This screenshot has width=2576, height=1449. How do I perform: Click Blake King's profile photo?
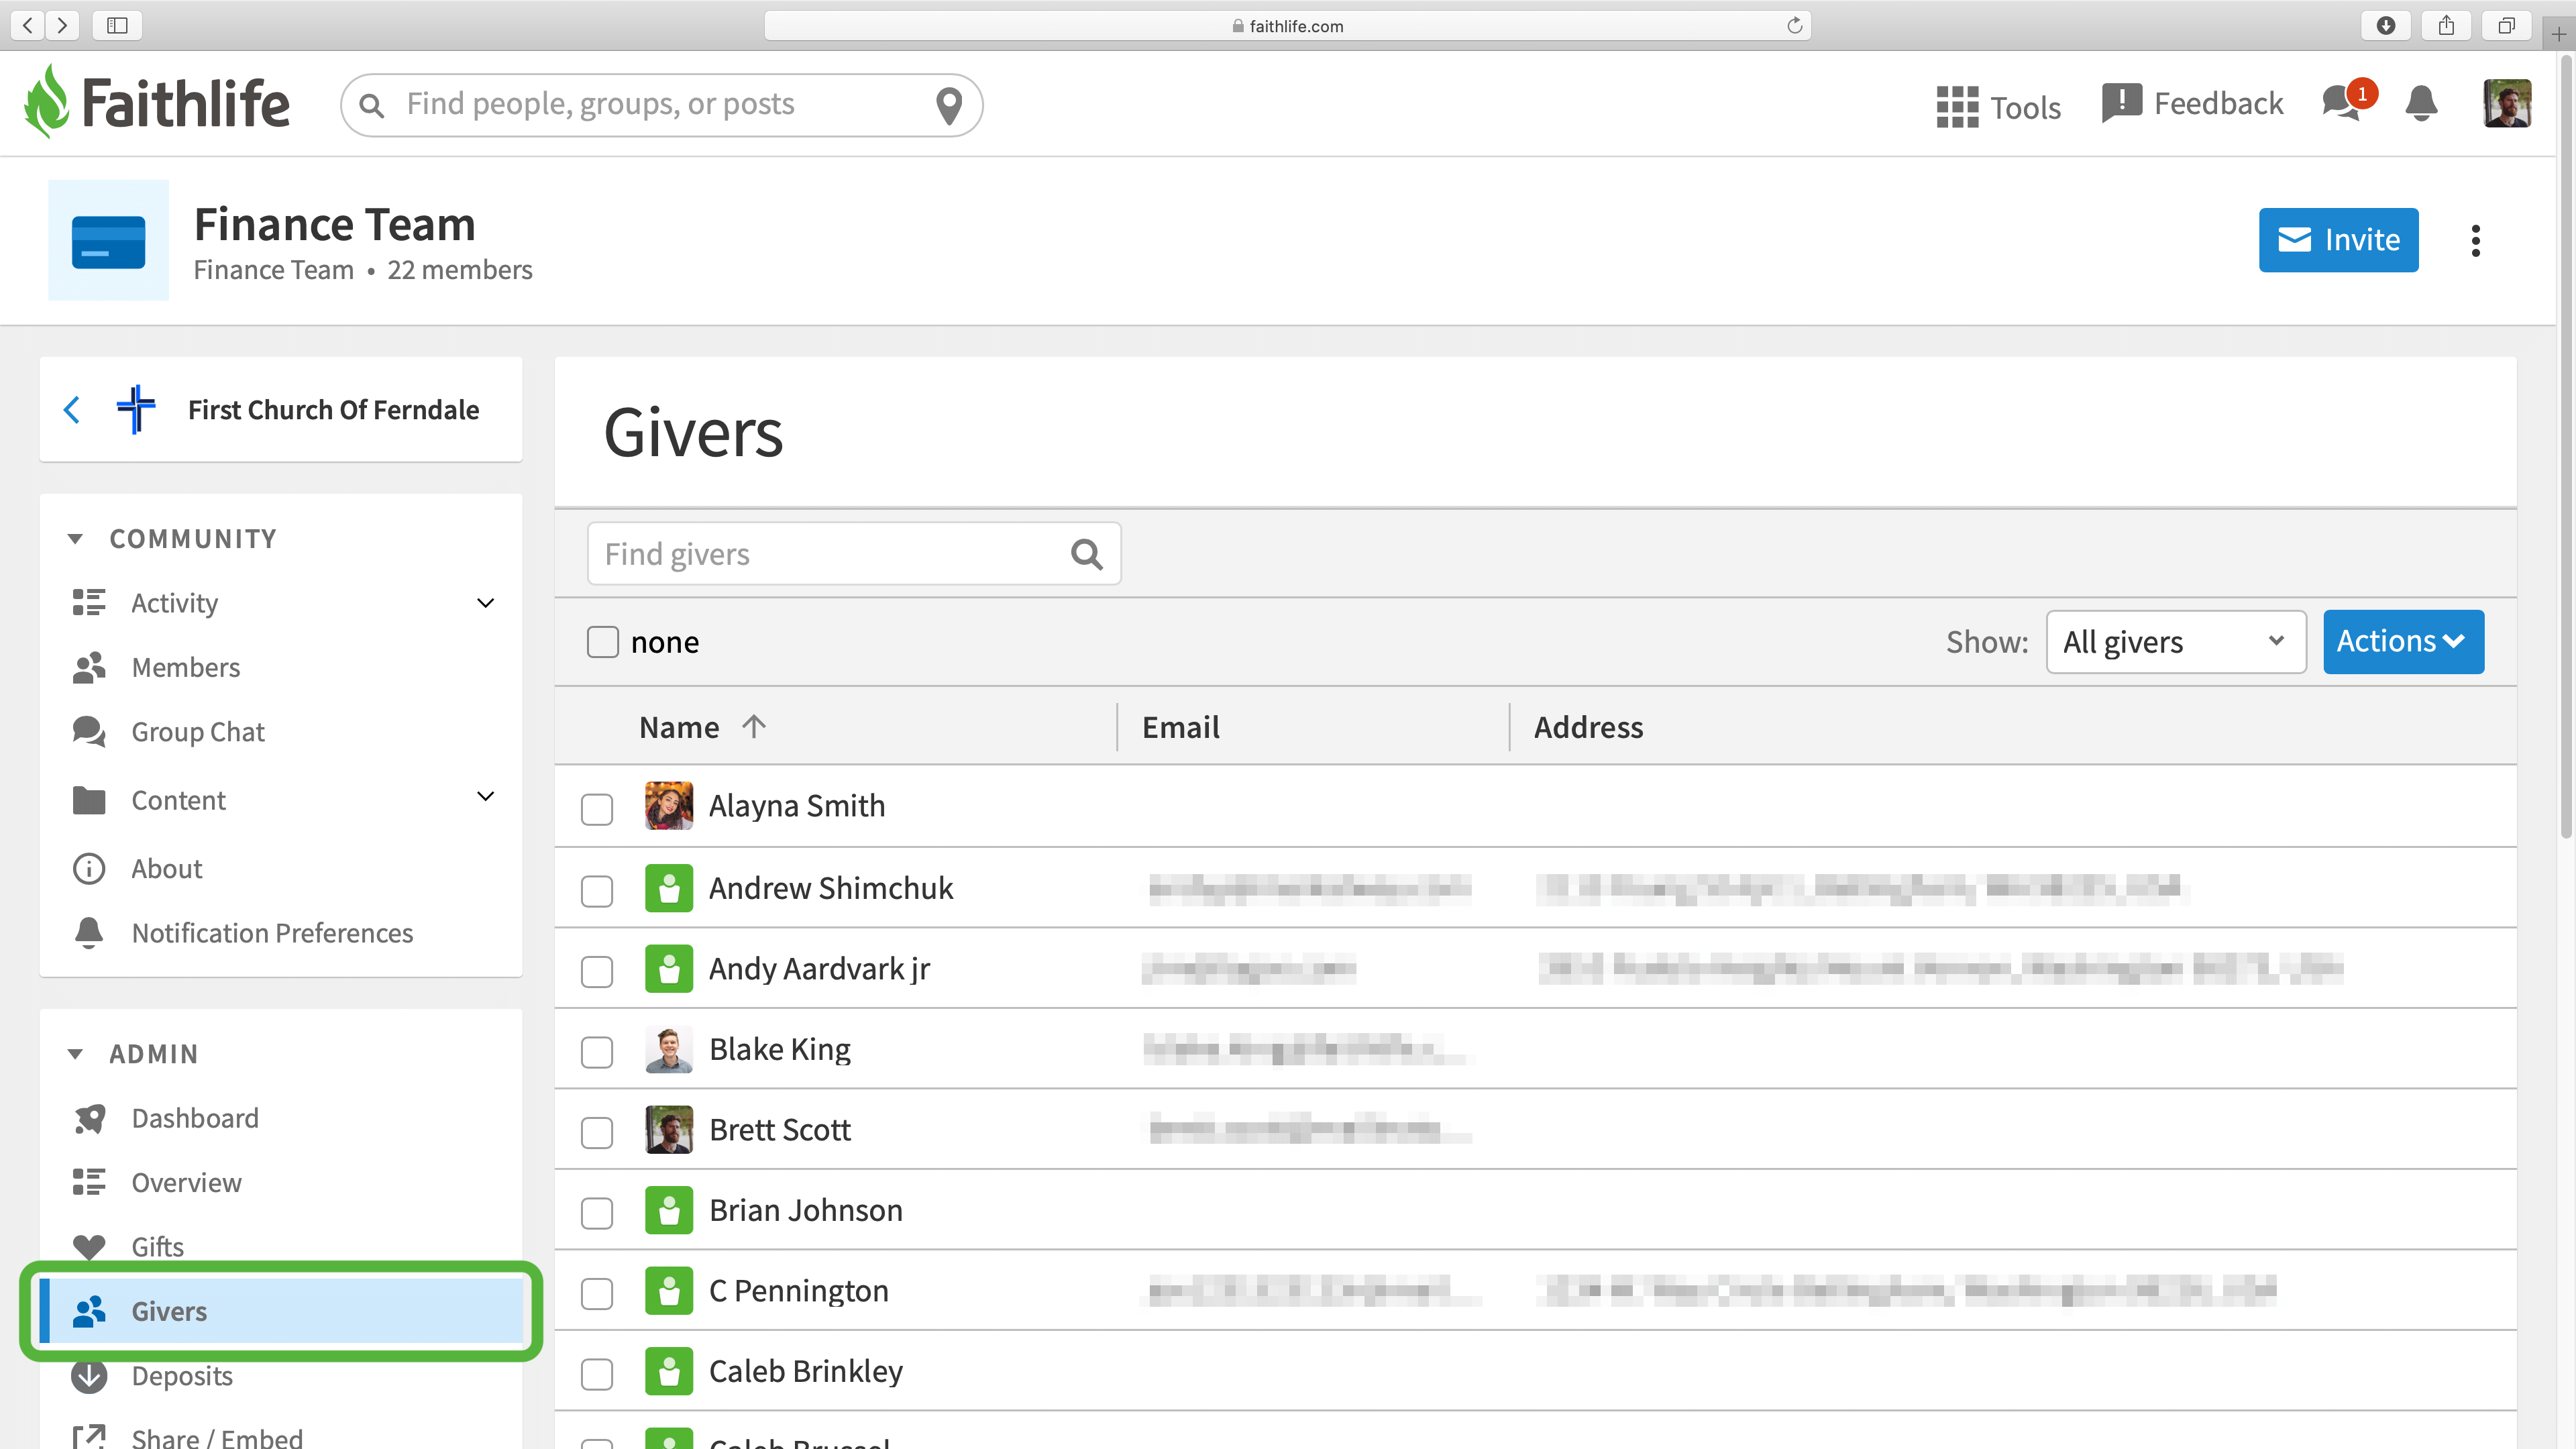point(669,1050)
